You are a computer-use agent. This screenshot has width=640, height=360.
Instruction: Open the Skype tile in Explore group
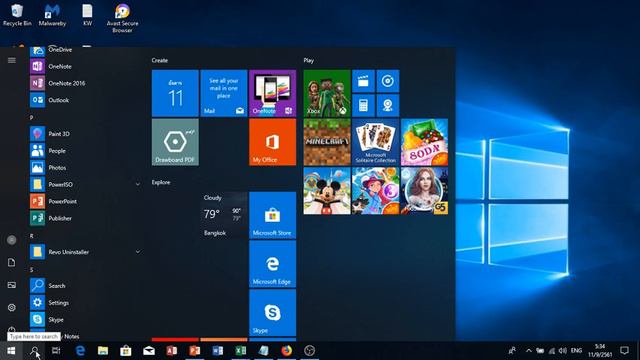(x=272, y=313)
